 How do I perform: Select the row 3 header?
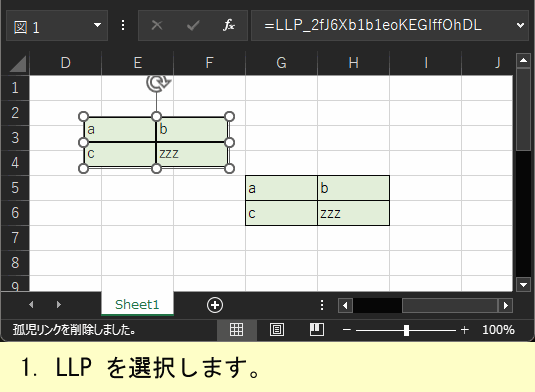coord(15,138)
